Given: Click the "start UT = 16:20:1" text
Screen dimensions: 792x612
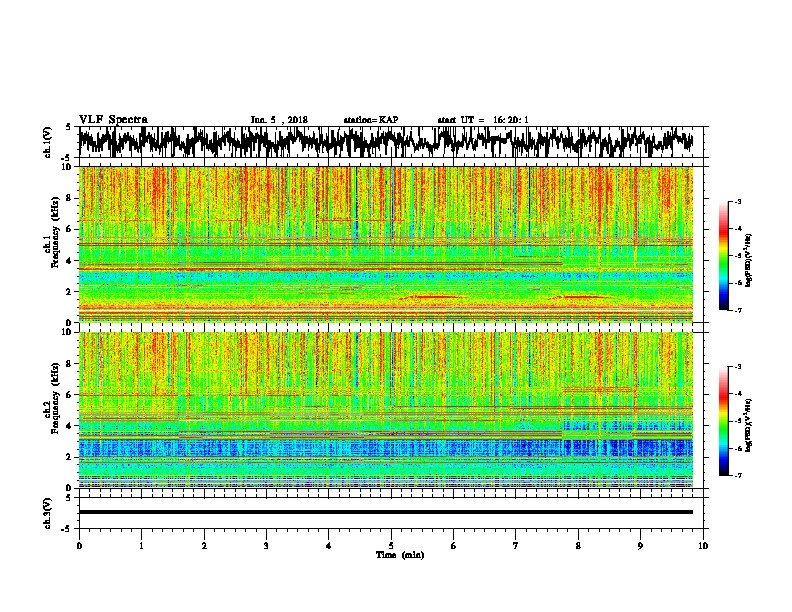Looking at the screenshot, I should click(x=483, y=120).
